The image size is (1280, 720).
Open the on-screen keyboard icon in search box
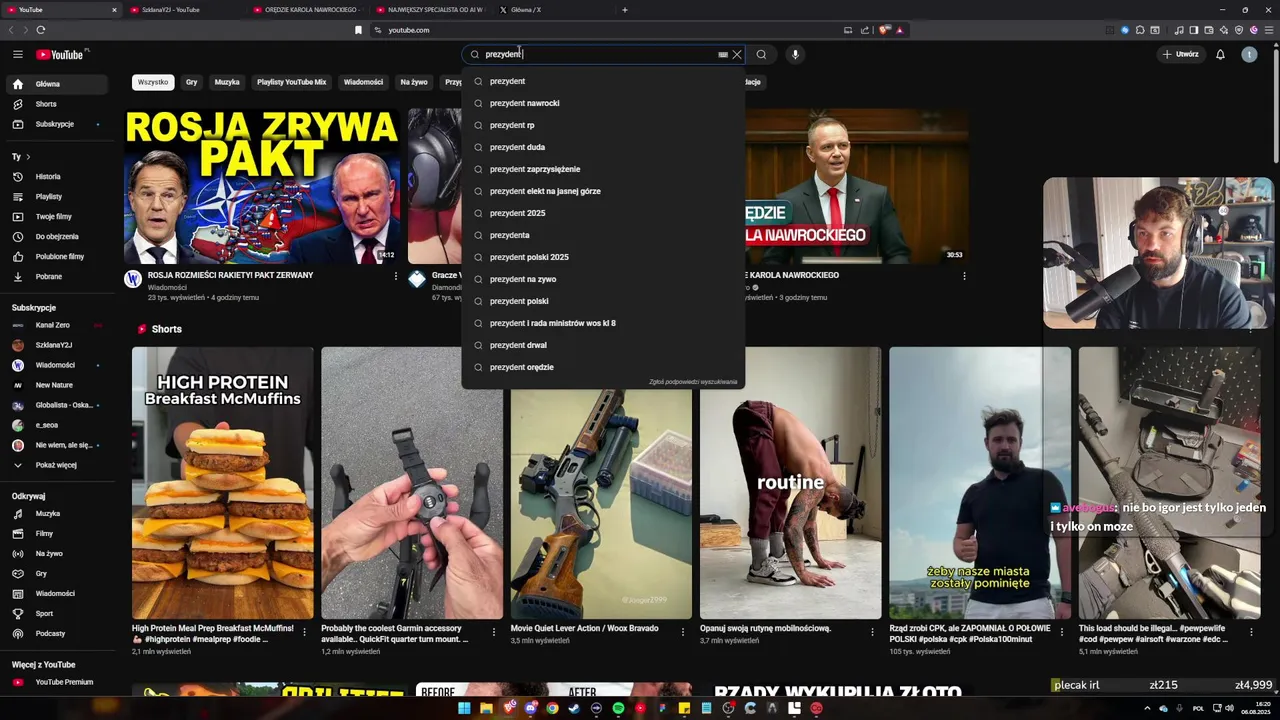723,55
